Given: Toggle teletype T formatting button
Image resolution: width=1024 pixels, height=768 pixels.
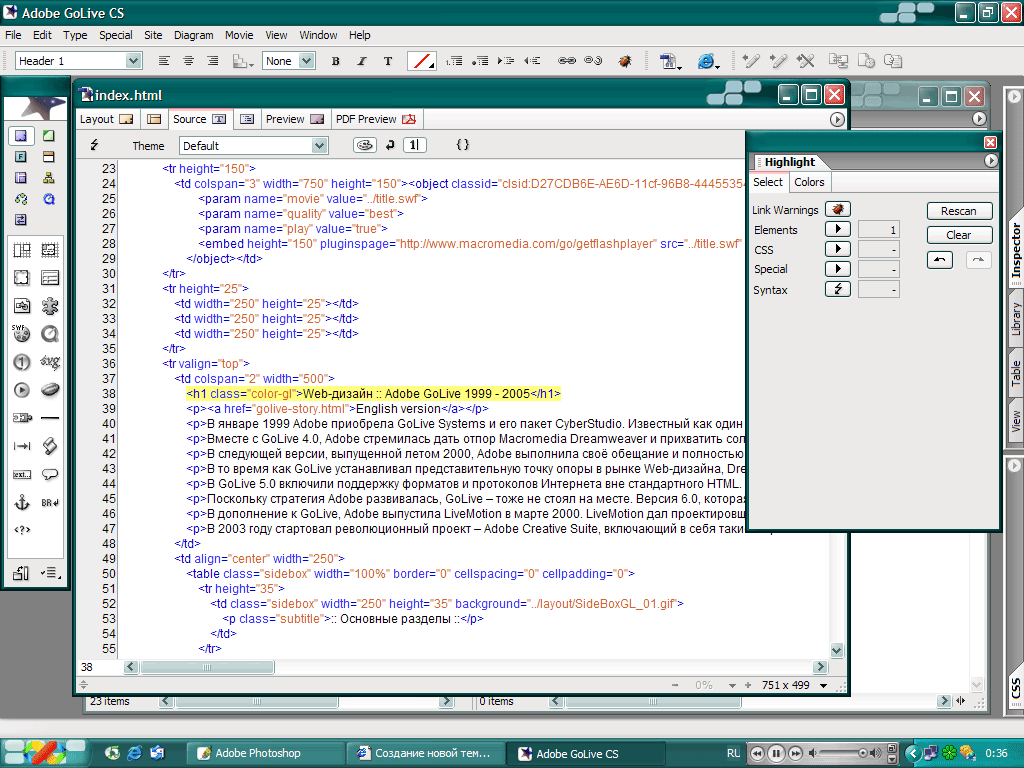Looking at the screenshot, I should point(388,61).
